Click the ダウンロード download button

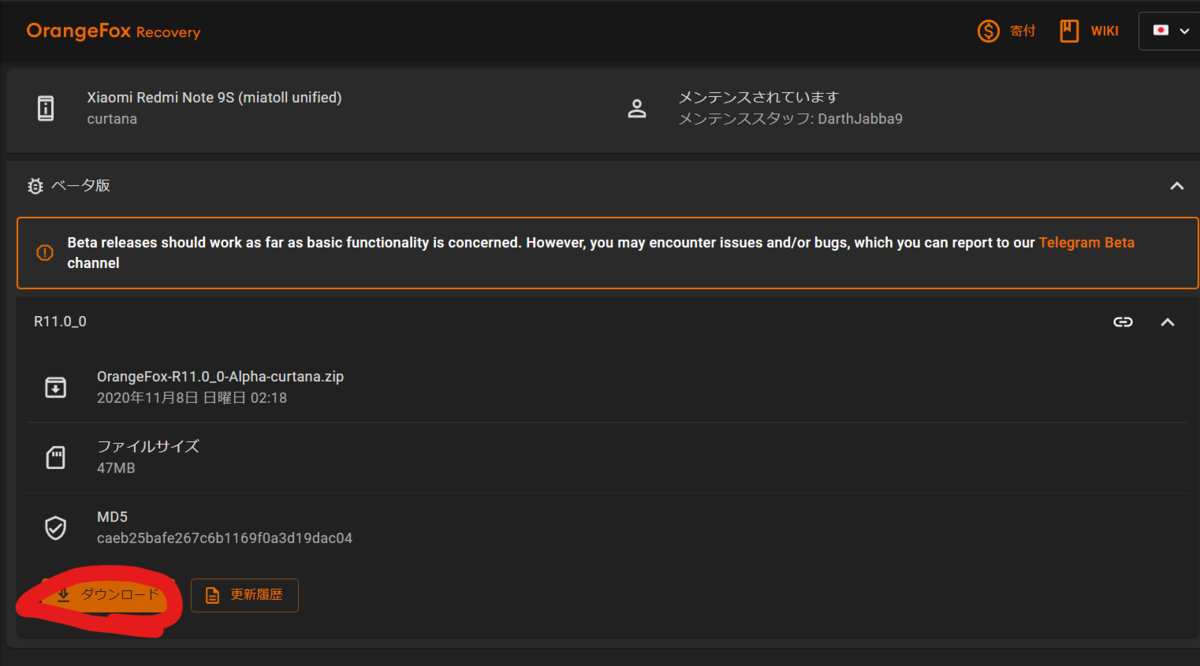point(108,595)
